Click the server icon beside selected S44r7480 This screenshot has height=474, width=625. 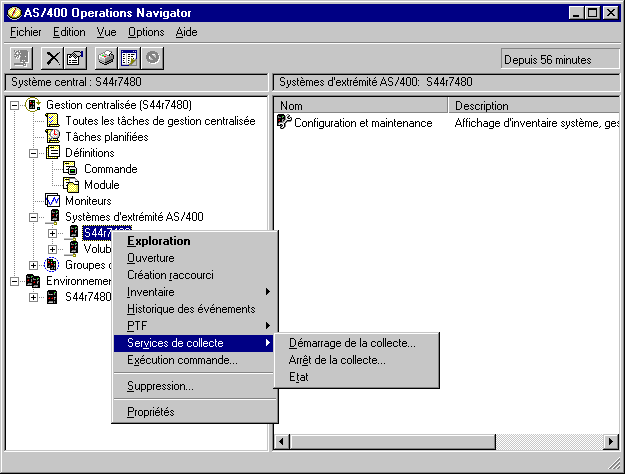73,233
